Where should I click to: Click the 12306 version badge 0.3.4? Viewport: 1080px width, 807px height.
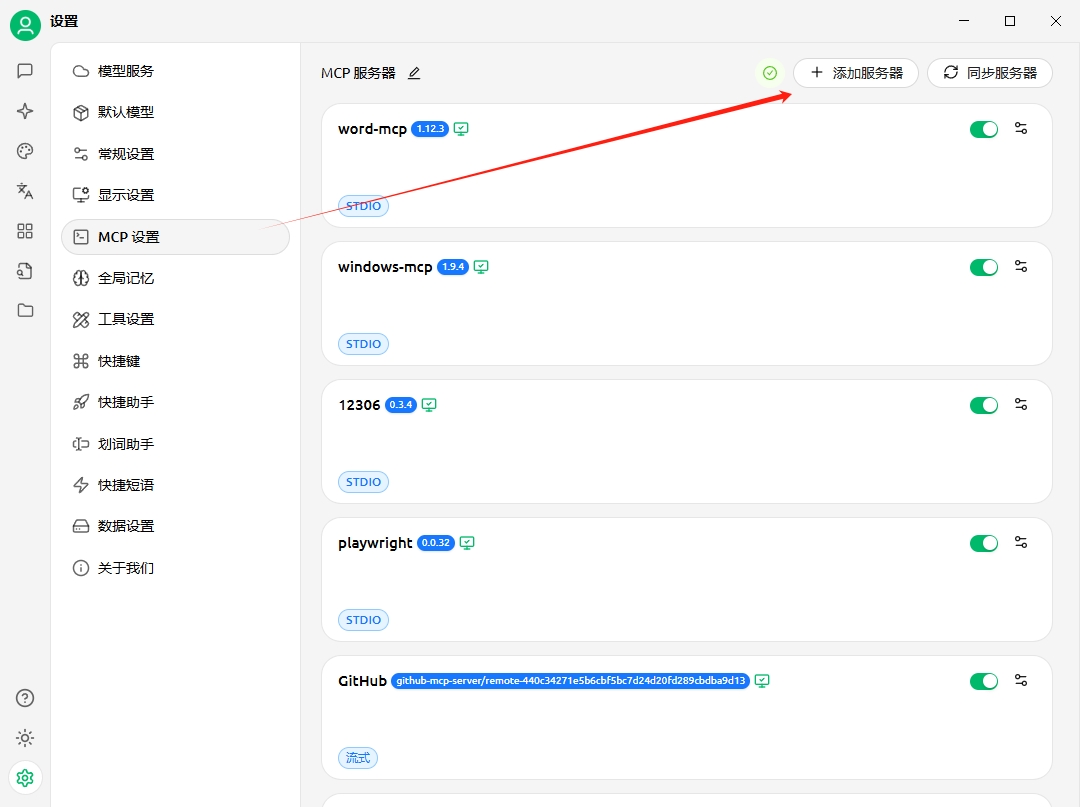point(401,405)
